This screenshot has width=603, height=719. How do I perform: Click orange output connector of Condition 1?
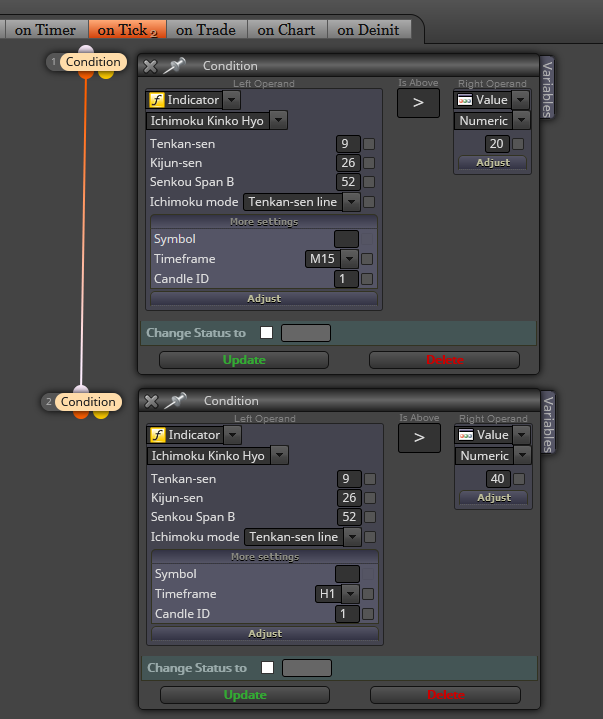[x=85, y=74]
